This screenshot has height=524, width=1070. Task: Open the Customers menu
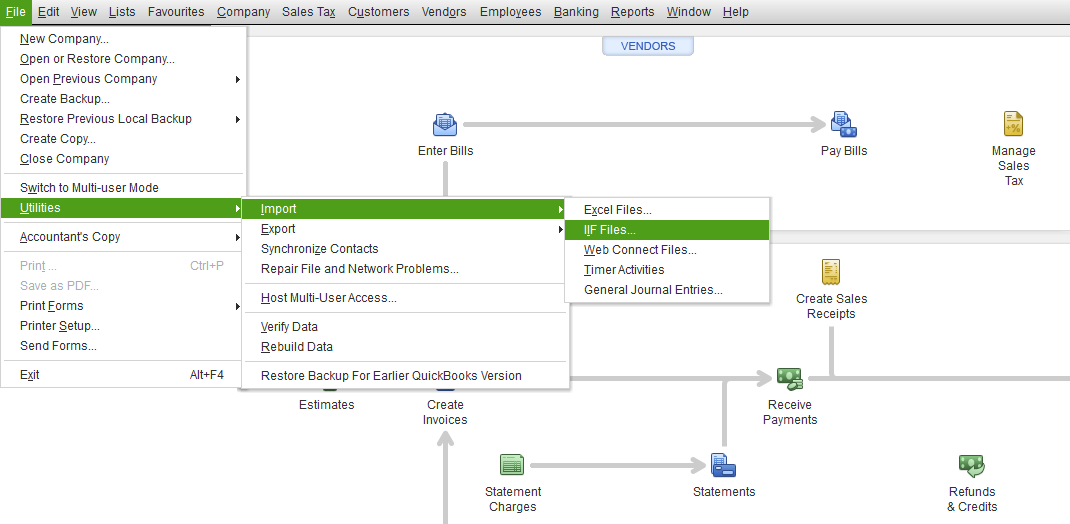[379, 12]
